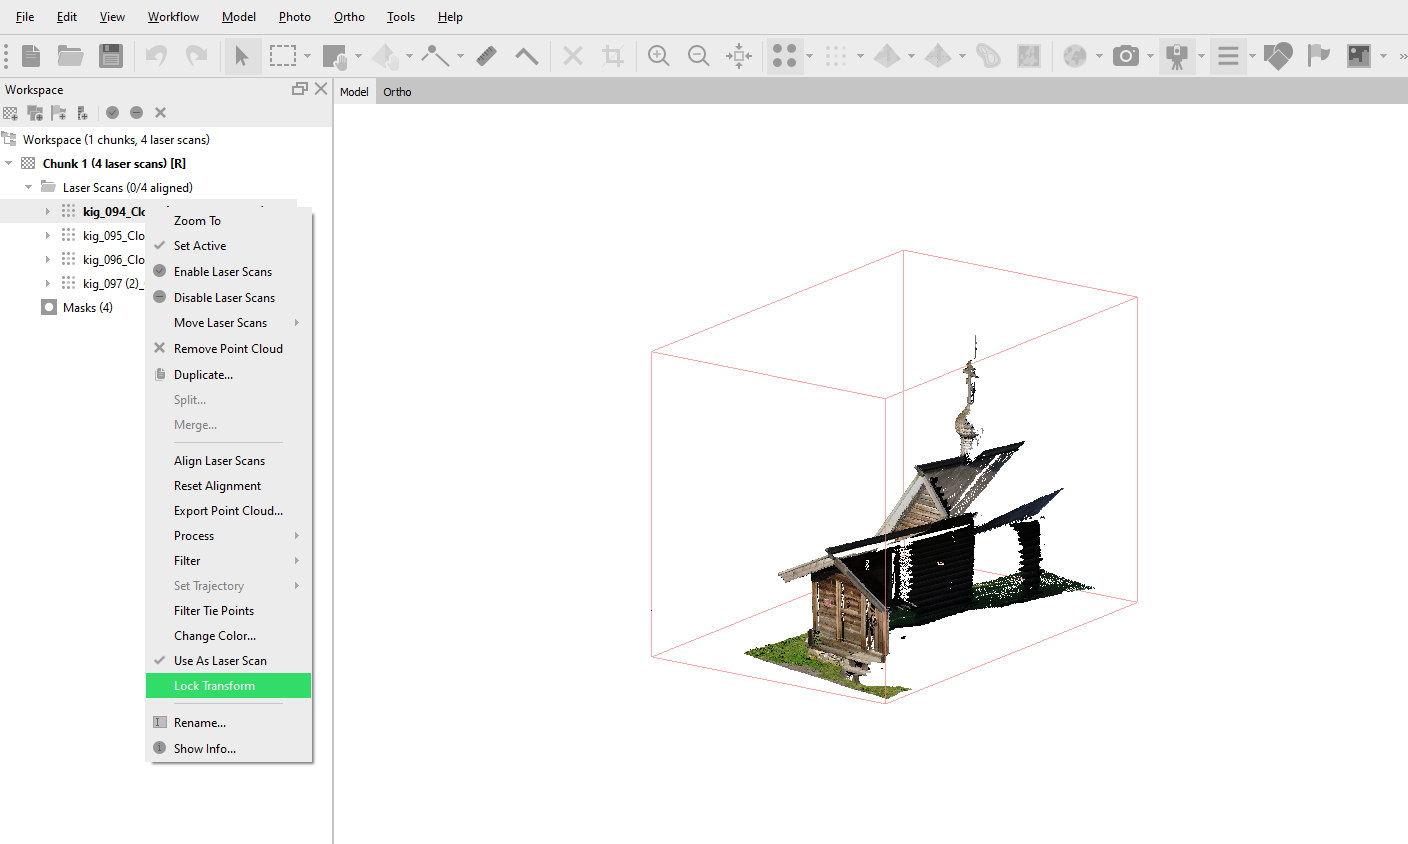Screen dimensions: 1408x844
Task: Click the Delete Selection X icon
Action: (573, 56)
